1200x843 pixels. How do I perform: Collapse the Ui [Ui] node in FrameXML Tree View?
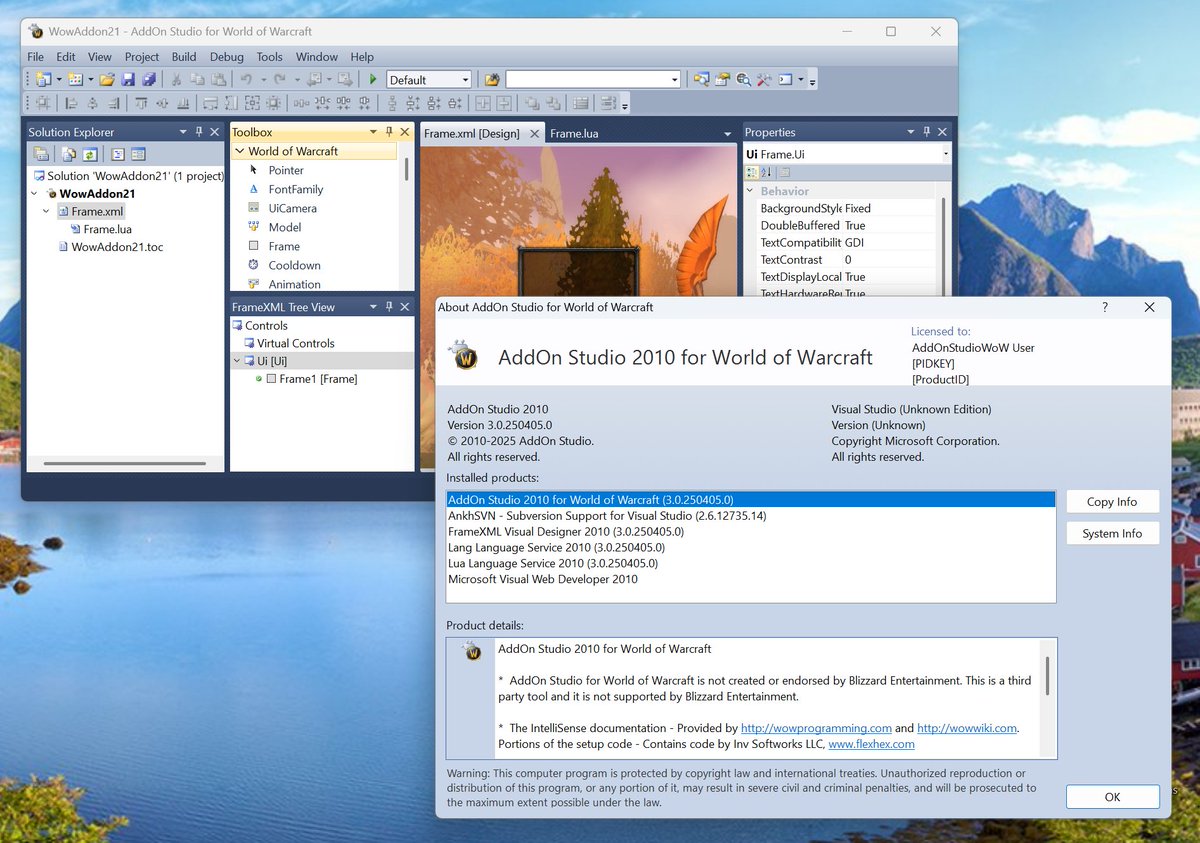[x=237, y=361]
